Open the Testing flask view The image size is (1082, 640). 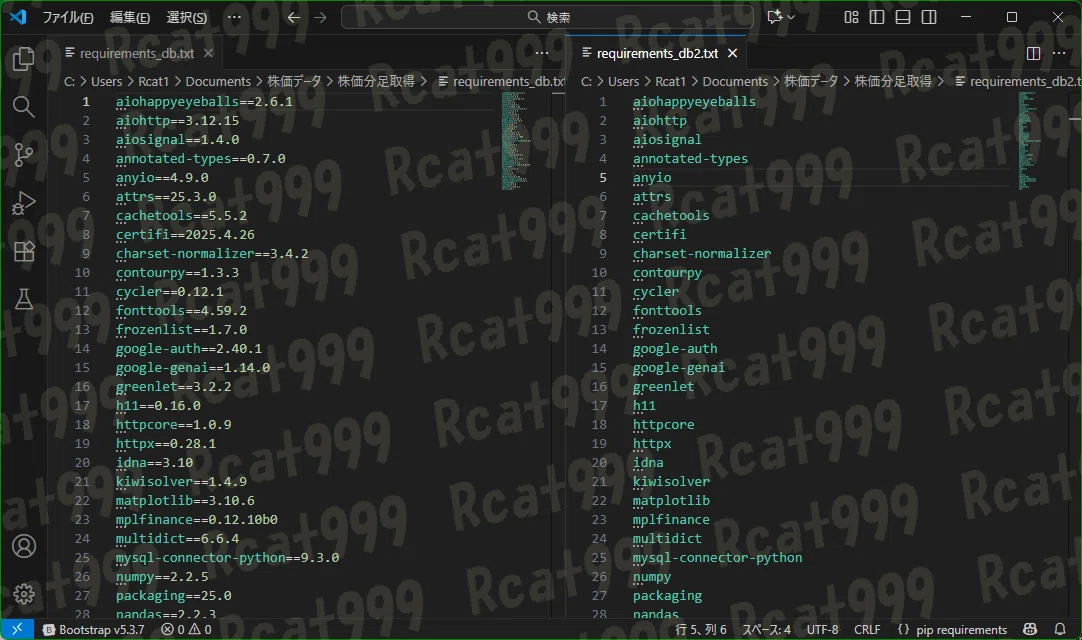point(23,299)
